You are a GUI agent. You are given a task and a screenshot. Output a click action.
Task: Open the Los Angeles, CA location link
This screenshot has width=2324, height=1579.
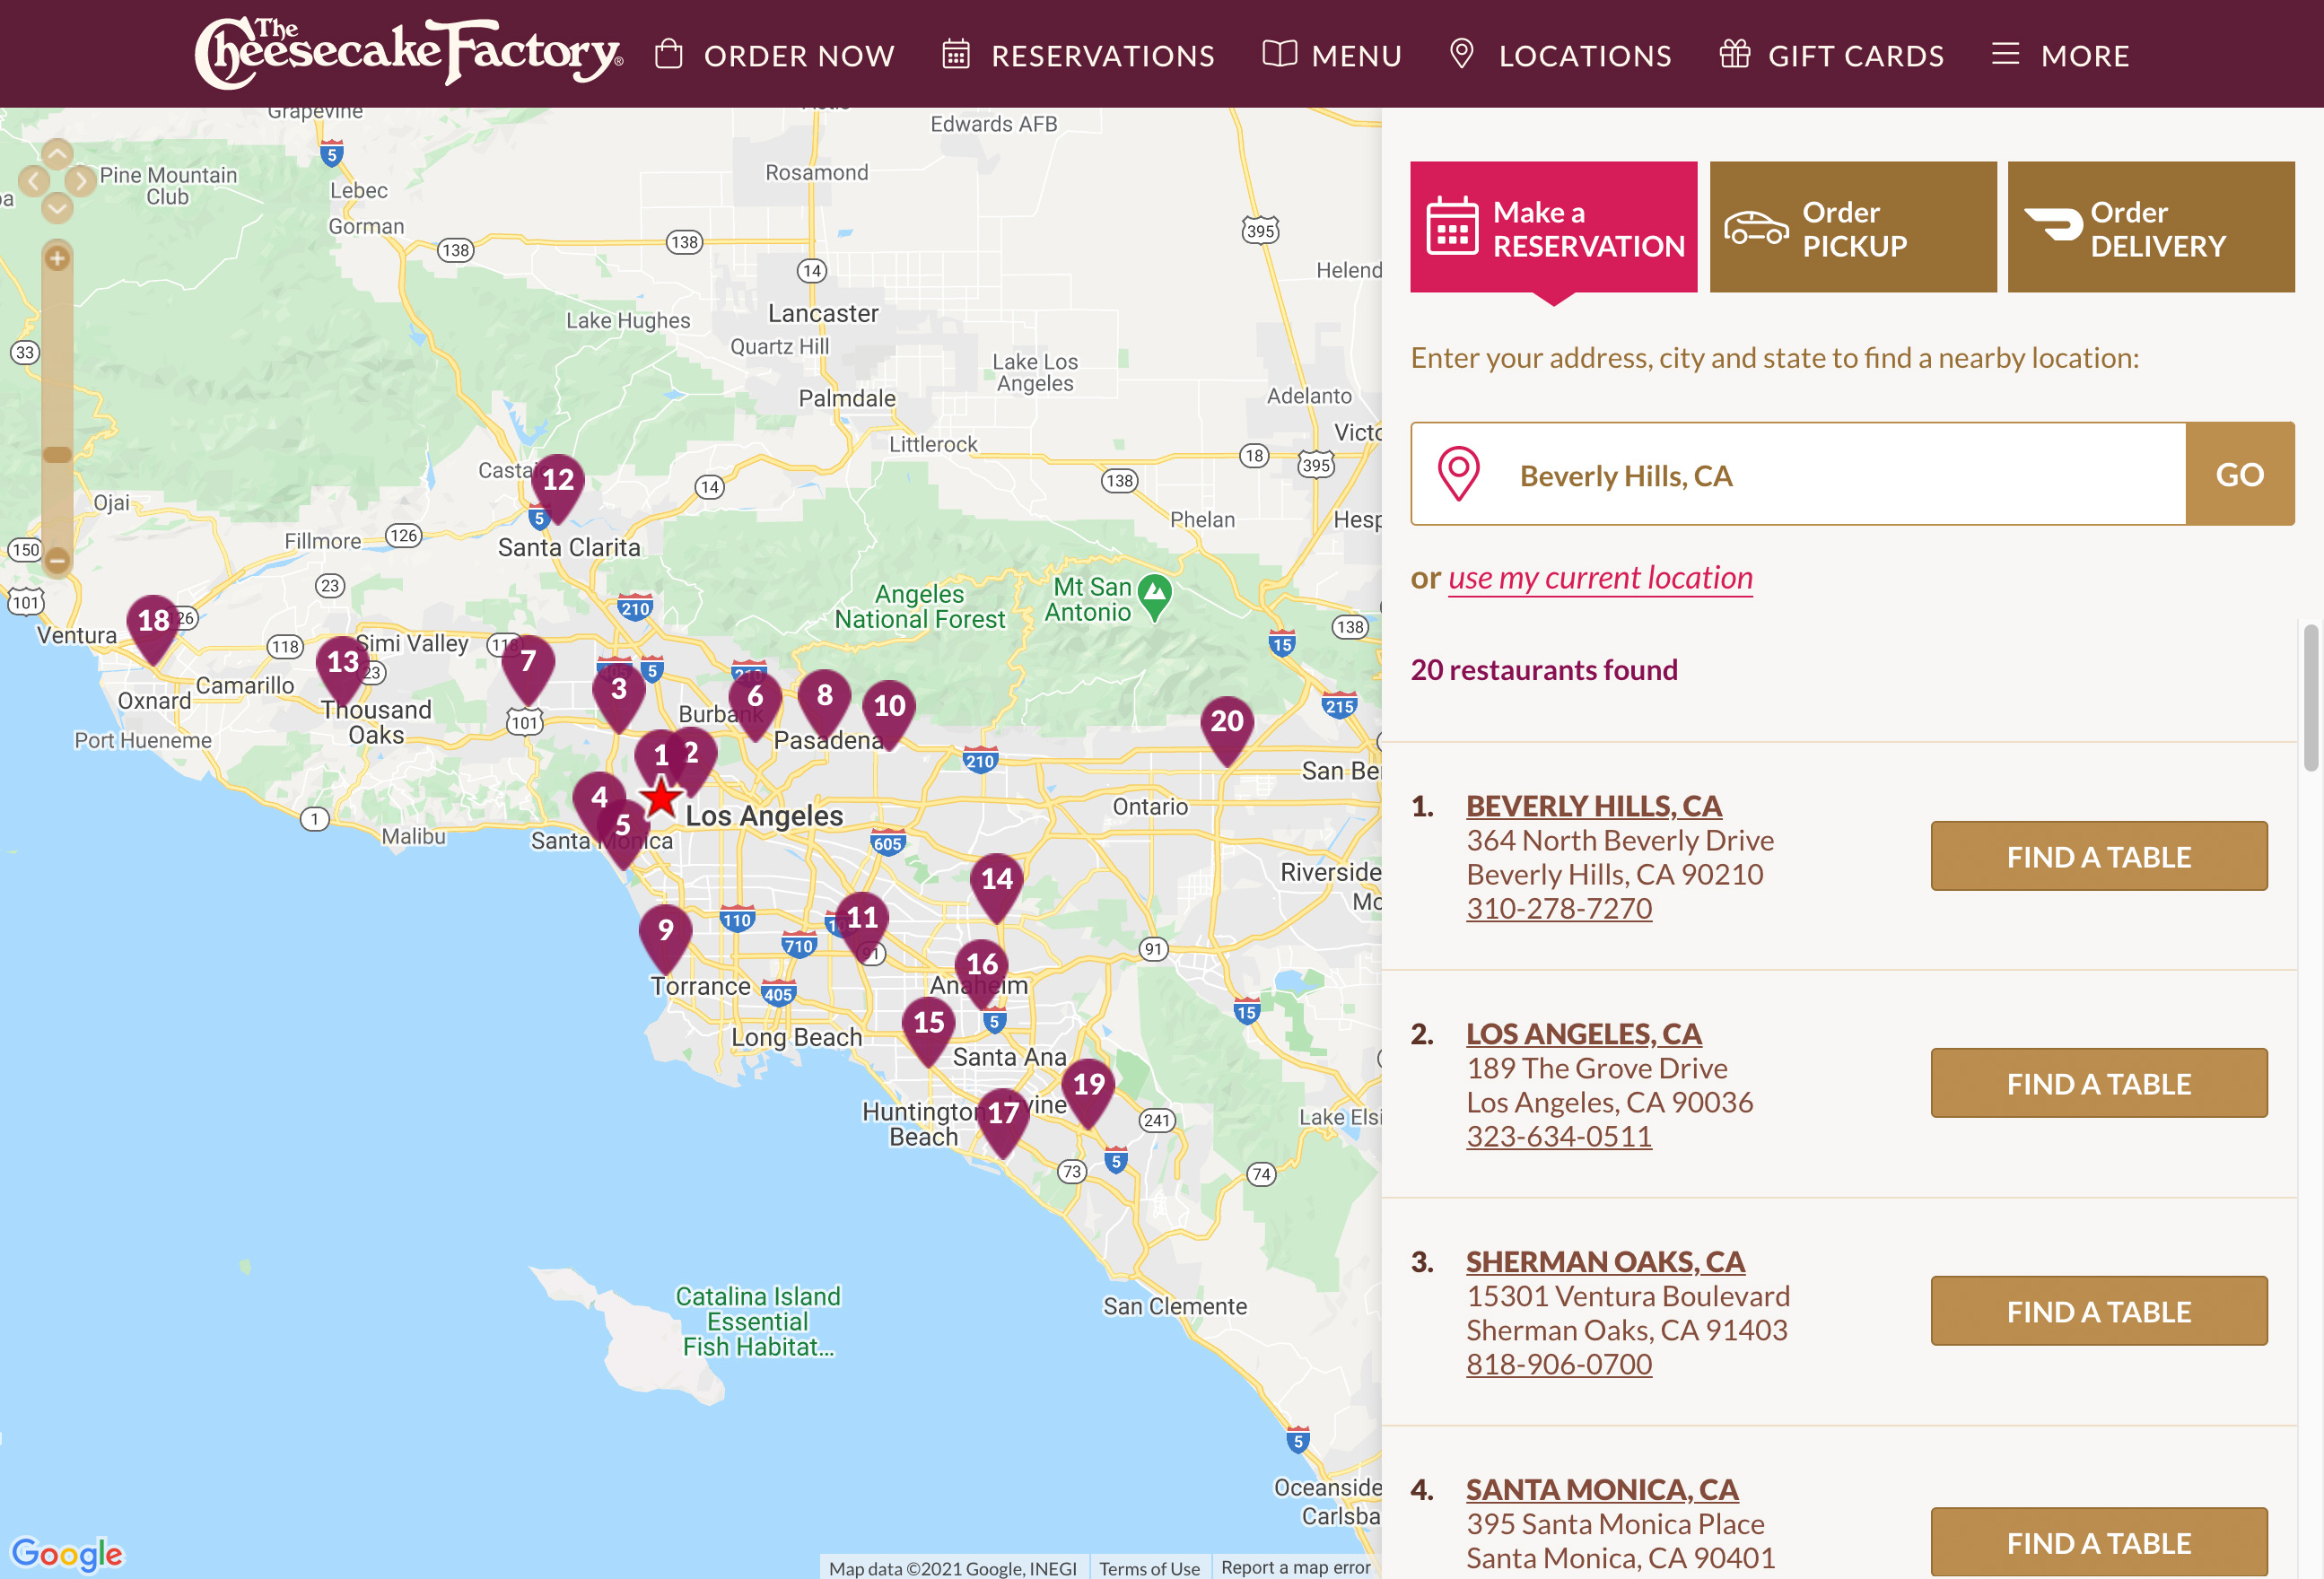(1584, 1034)
